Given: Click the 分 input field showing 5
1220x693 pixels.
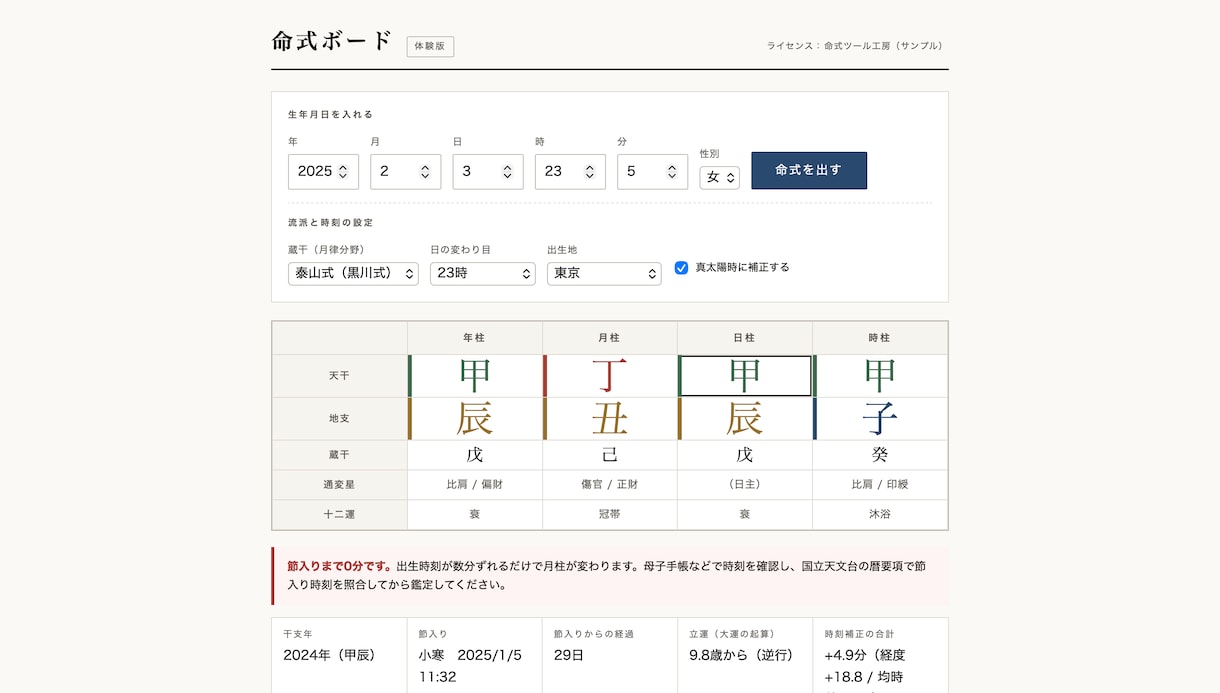Looking at the screenshot, I should click(x=652, y=171).
